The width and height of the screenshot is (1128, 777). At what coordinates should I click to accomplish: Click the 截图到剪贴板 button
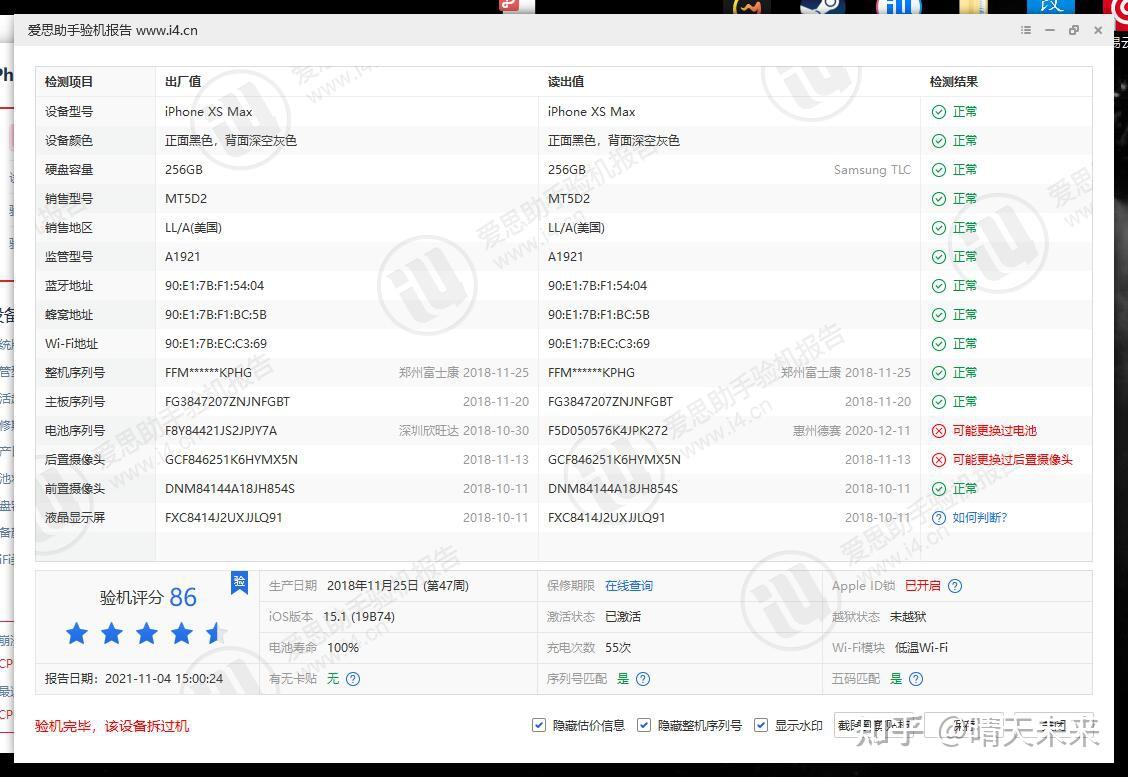click(x=875, y=725)
